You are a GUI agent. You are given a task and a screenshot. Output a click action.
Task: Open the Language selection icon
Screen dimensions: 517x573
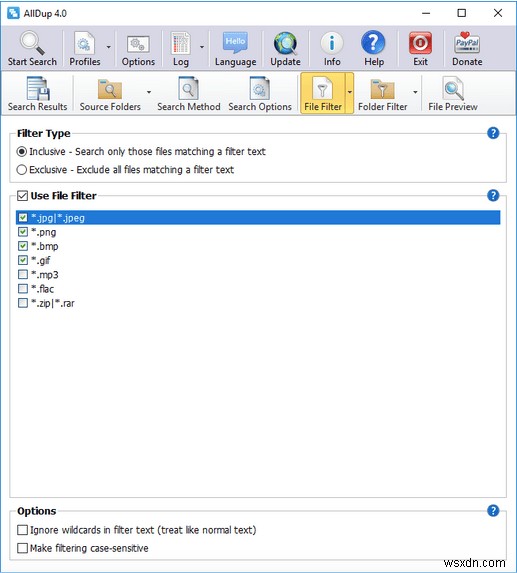(235, 43)
